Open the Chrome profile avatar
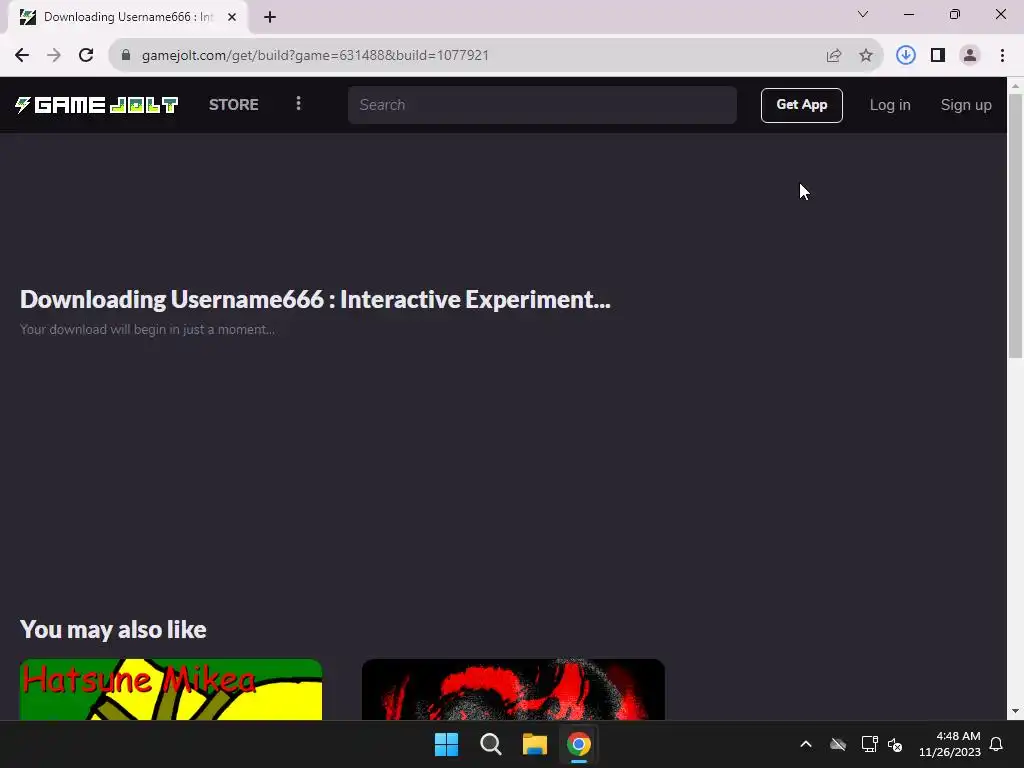1024x768 pixels. click(x=970, y=55)
